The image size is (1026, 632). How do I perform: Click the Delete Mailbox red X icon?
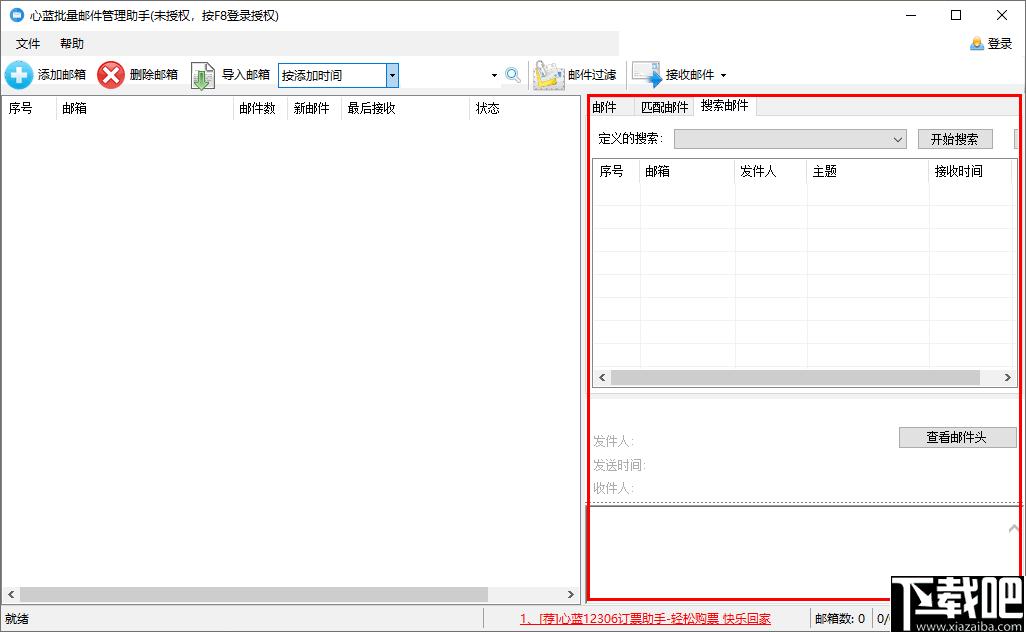coord(111,75)
